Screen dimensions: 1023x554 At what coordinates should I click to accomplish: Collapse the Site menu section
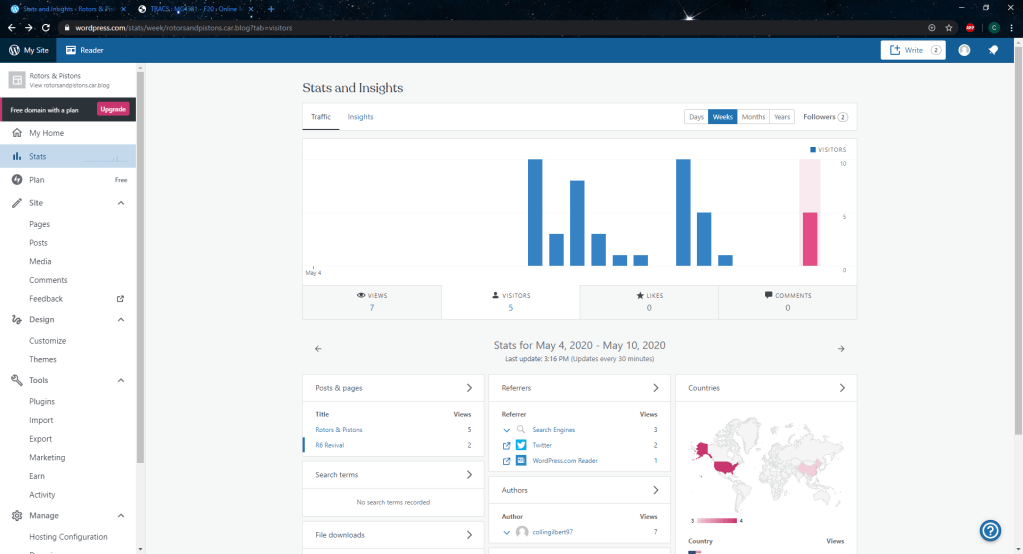(x=121, y=203)
